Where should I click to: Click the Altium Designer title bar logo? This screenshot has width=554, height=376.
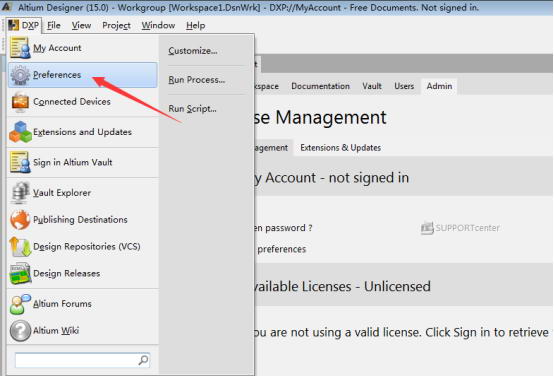click(x=6, y=6)
